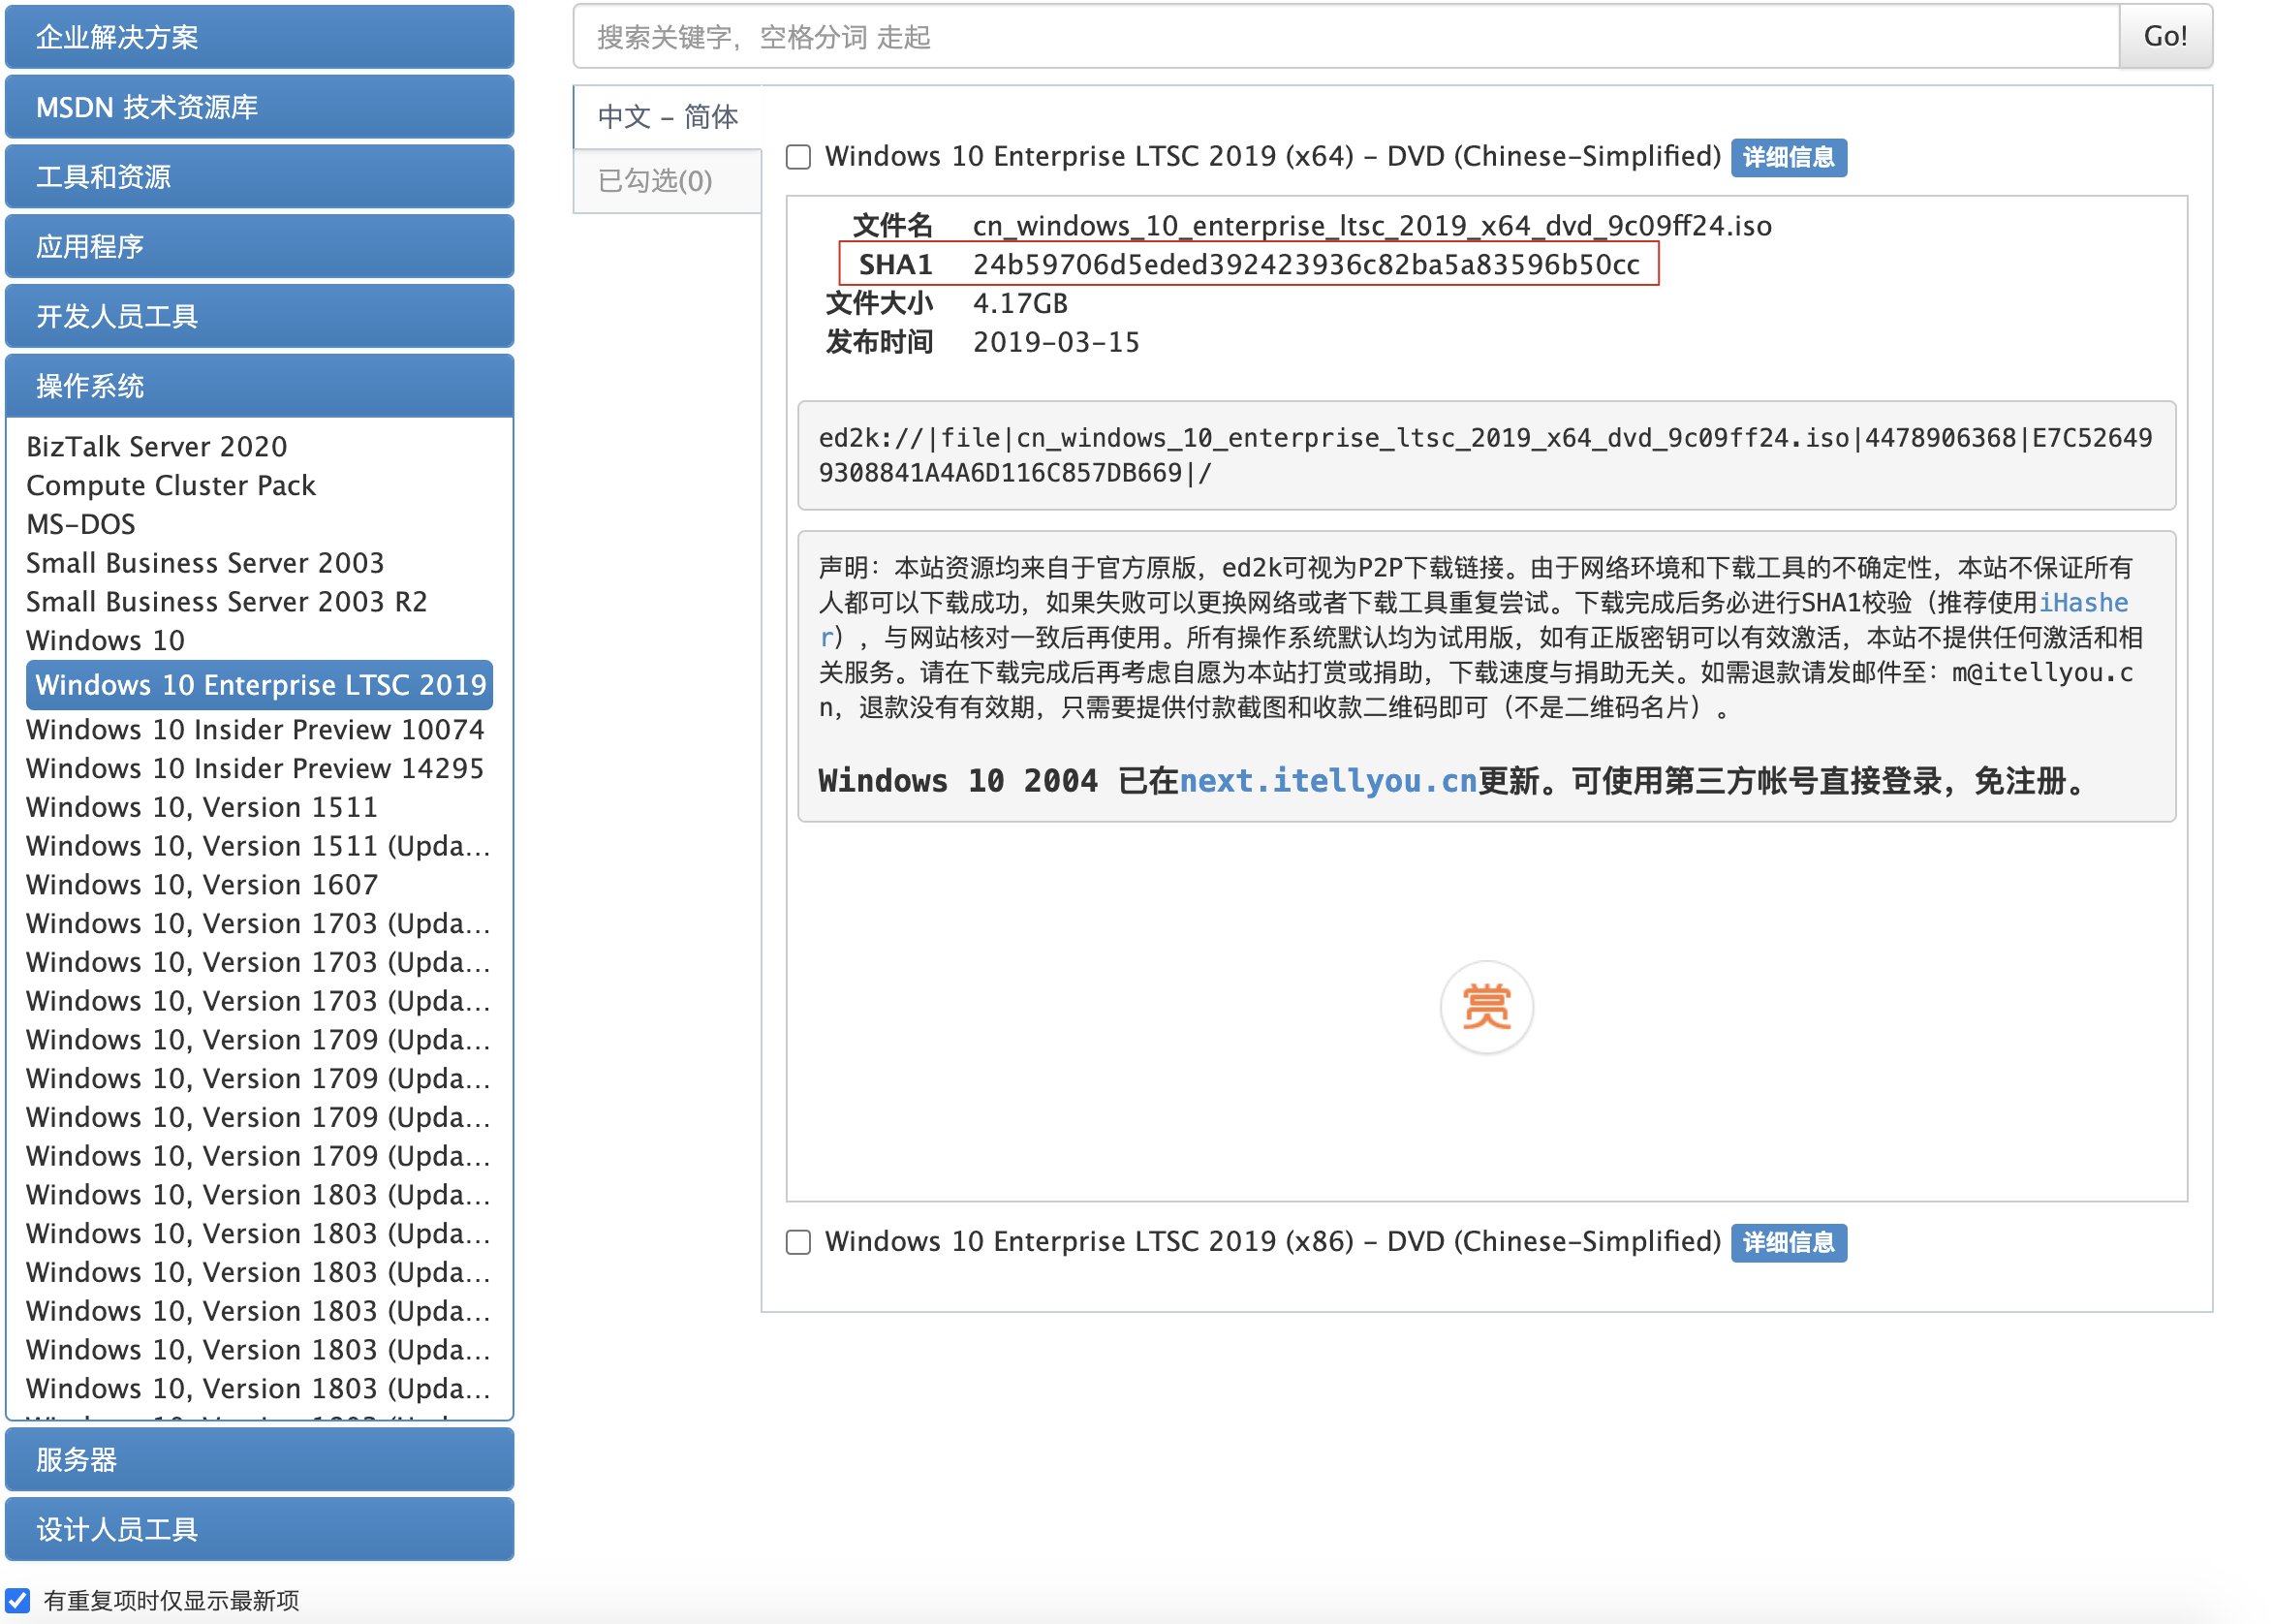2273x1624 pixels.
Task: Click the 2019-03-15 release date
Action: coord(1055,343)
